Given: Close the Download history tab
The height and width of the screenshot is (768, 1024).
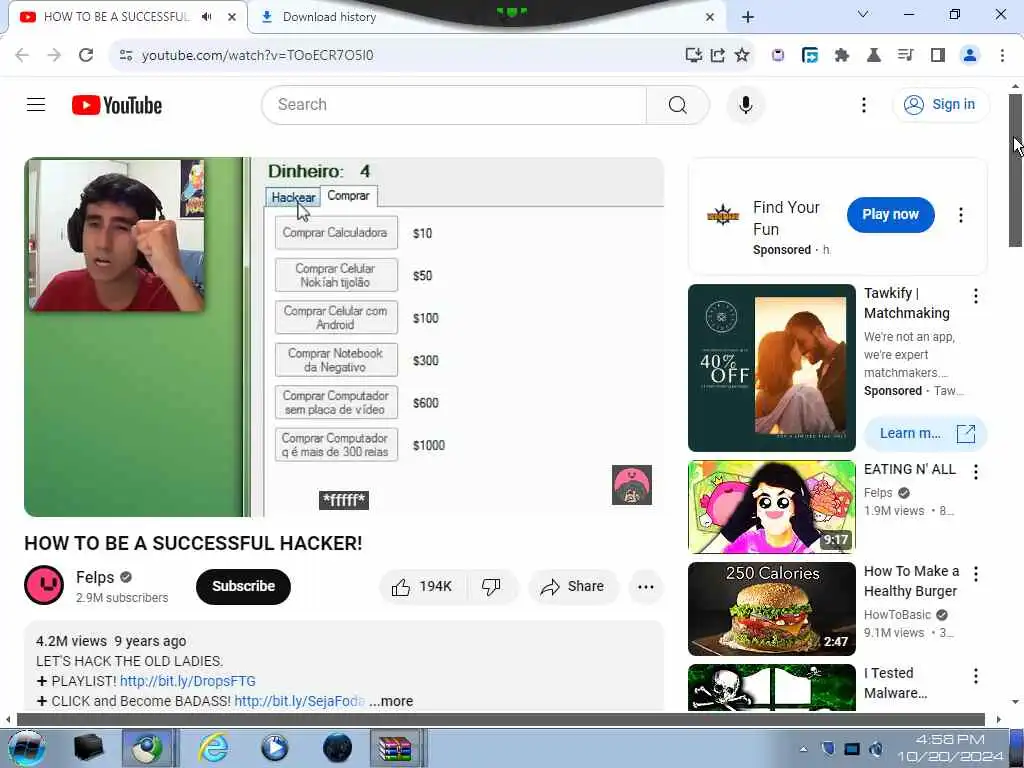Looking at the screenshot, I should (710, 17).
